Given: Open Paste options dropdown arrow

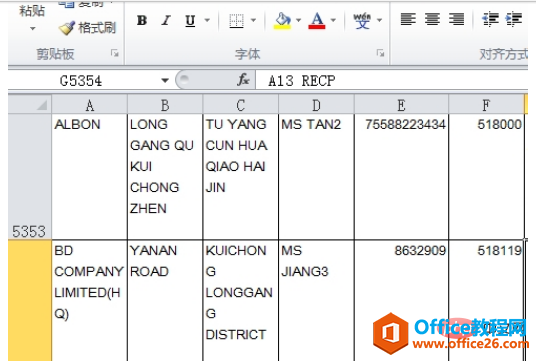Looking at the screenshot, I should tap(32, 29).
